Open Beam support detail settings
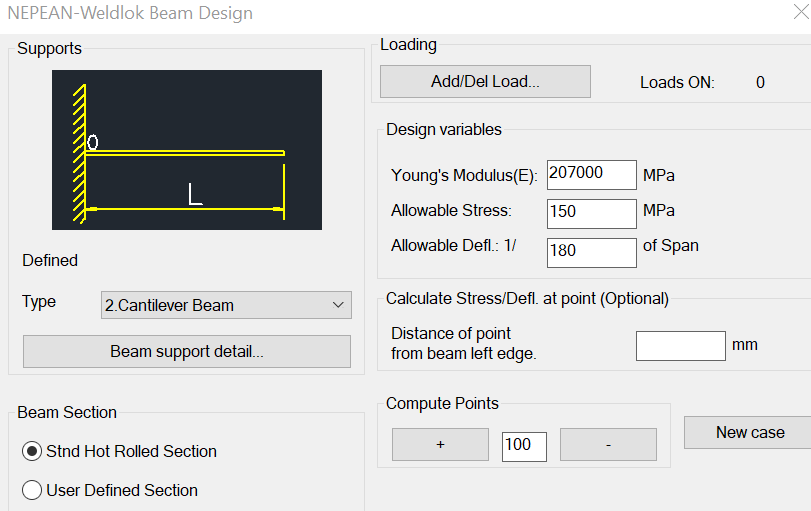 point(187,352)
